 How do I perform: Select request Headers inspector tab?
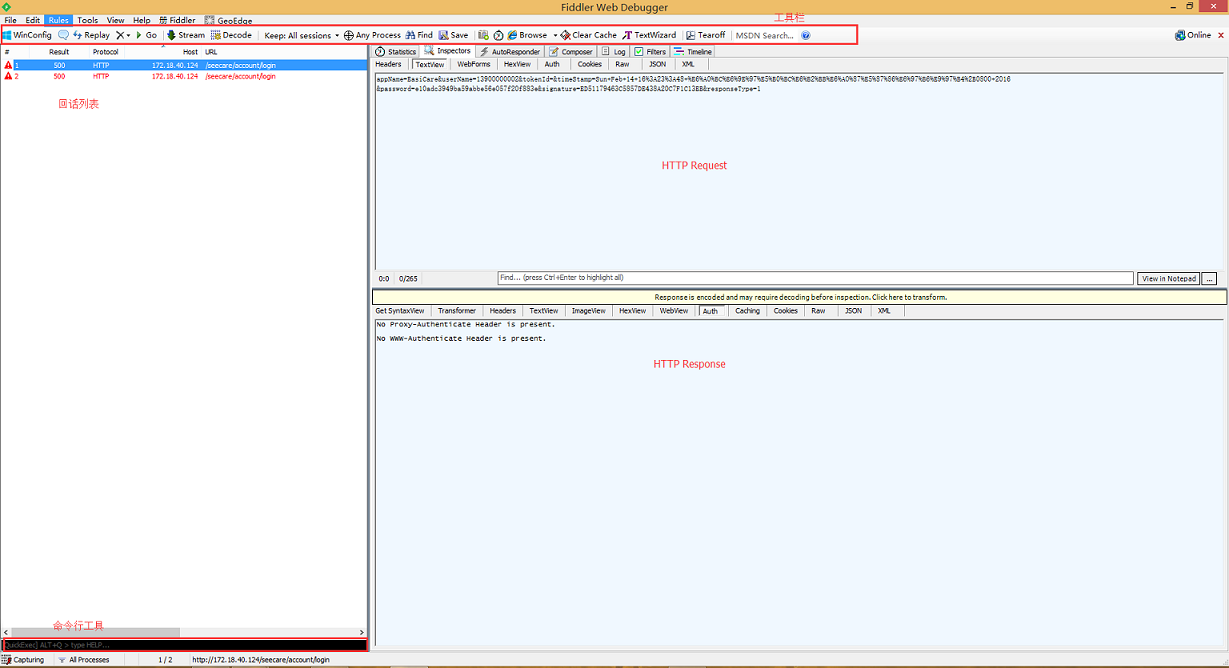click(x=388, y=64)
